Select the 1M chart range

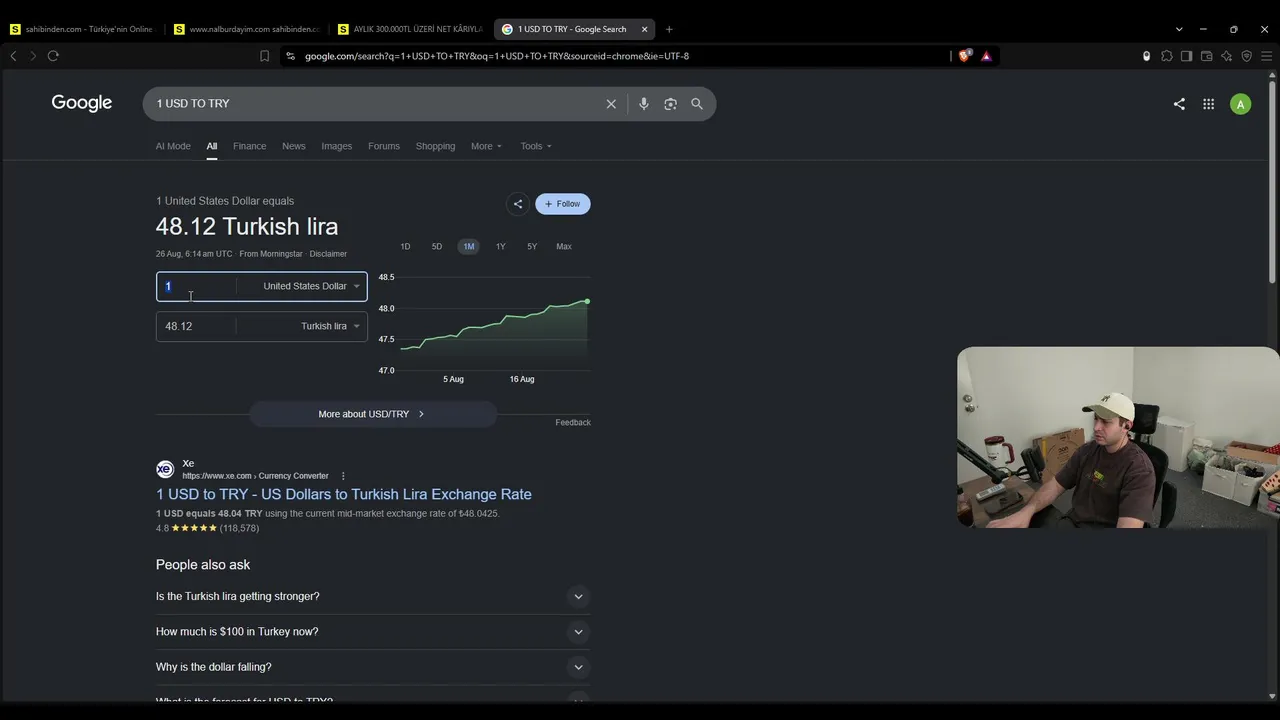point(469,247)
